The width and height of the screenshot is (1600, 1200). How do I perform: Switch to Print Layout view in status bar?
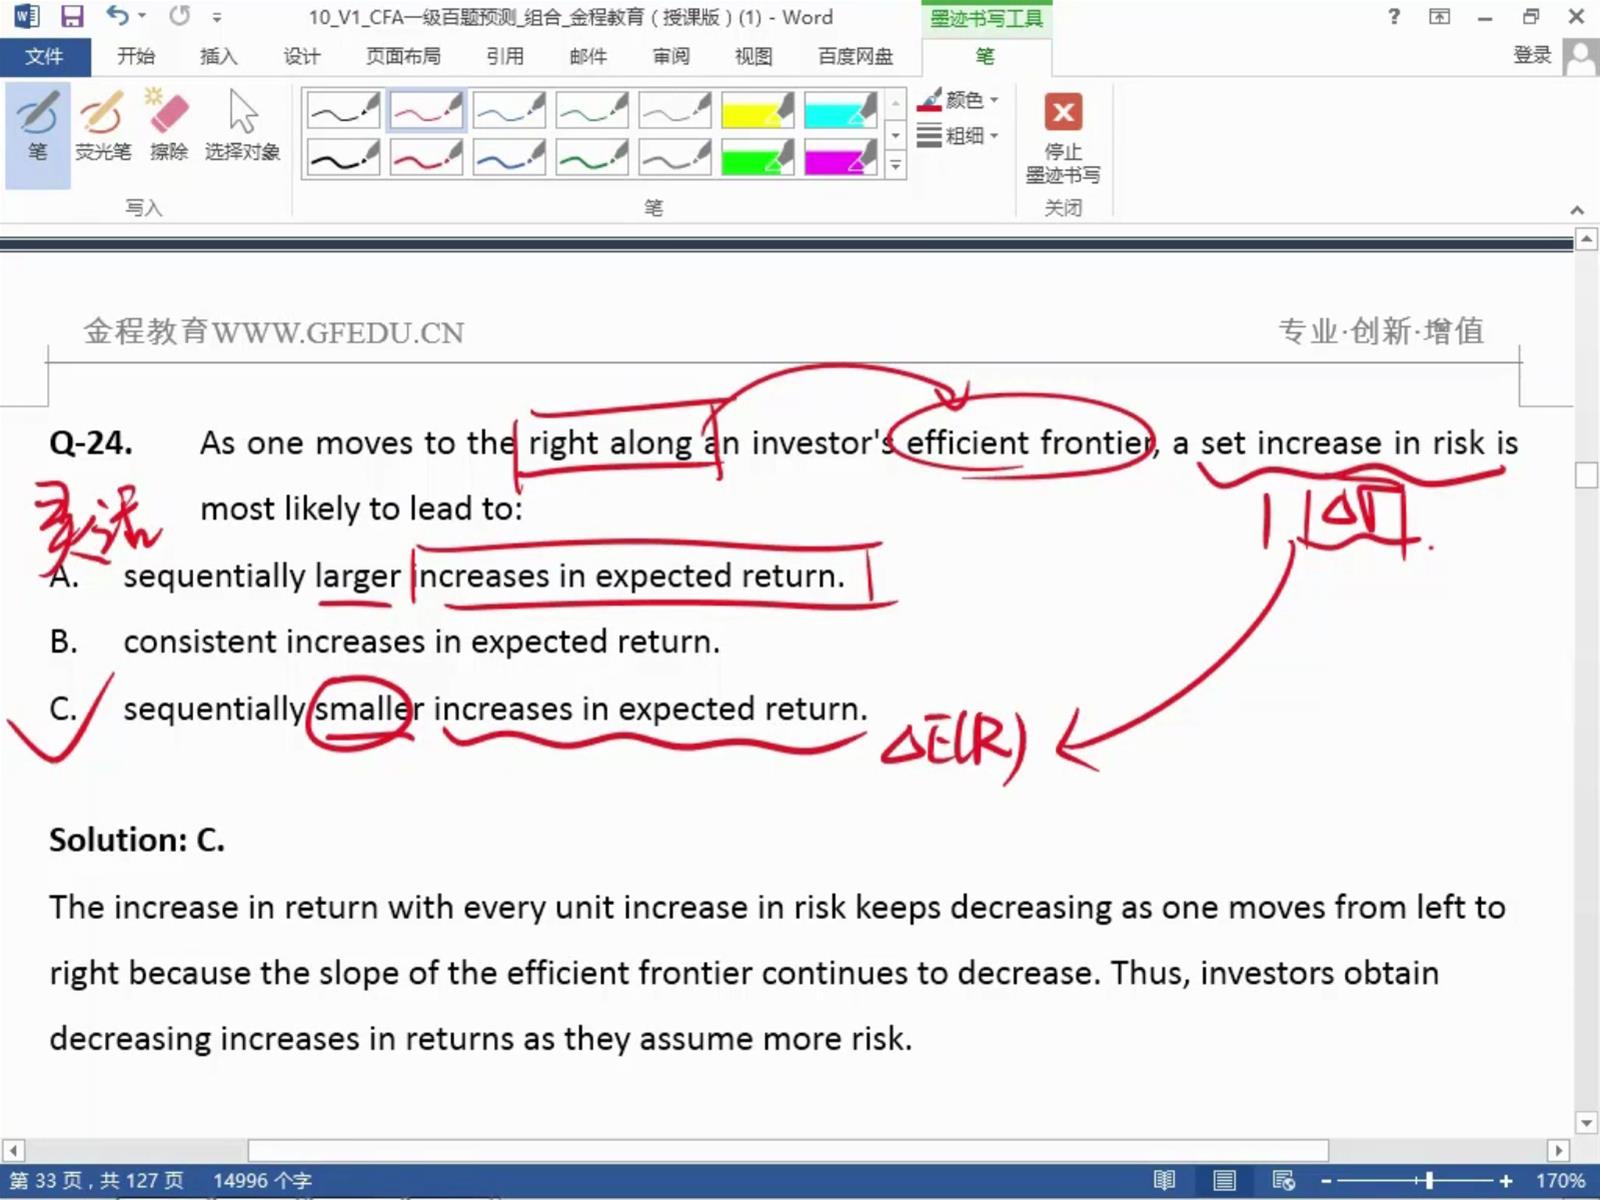point(1224,1181)
